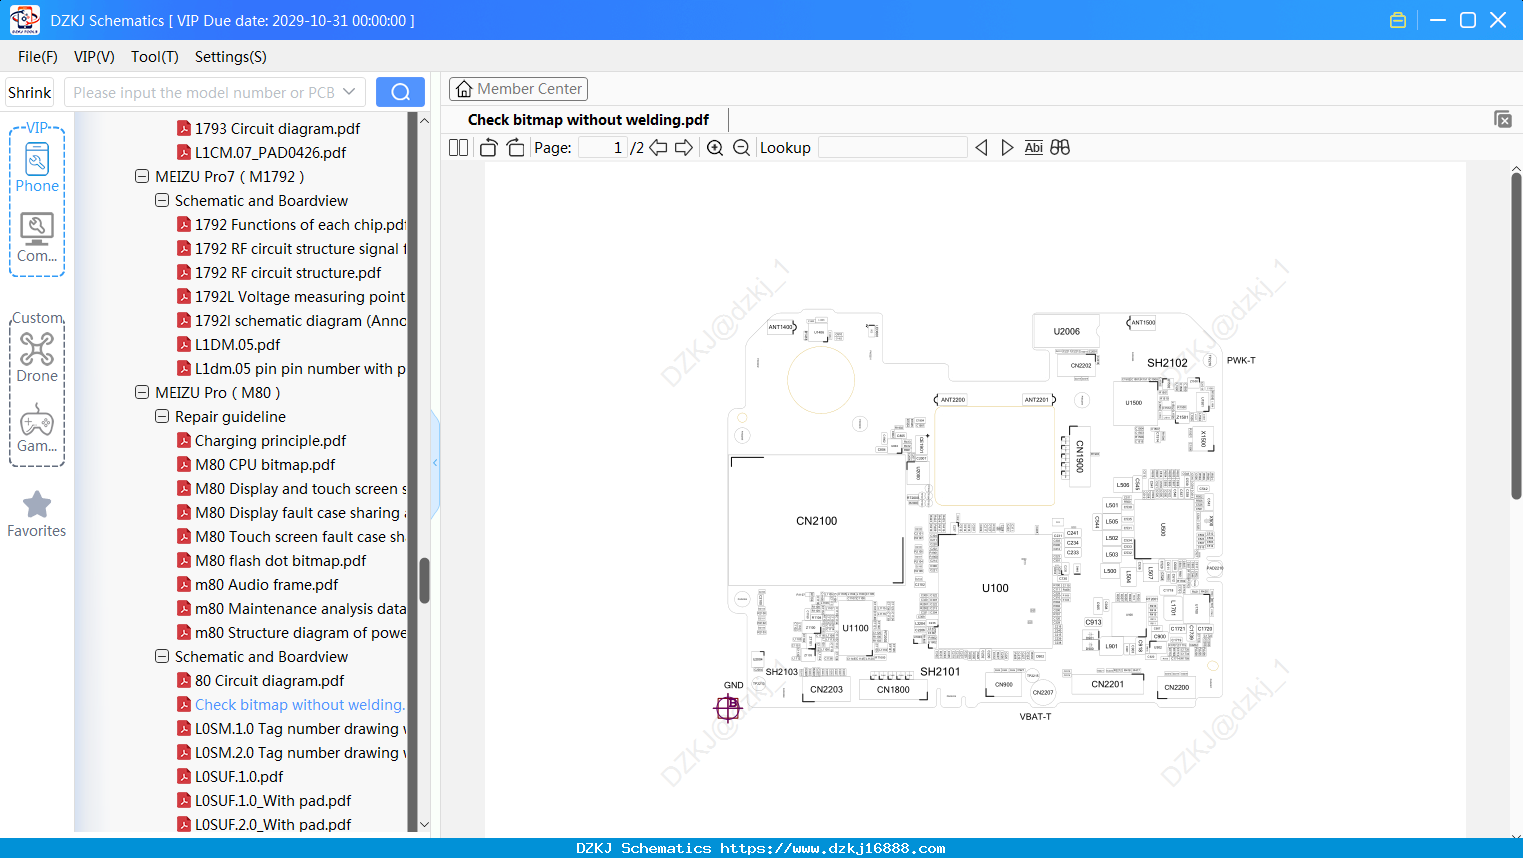The image size is (1523, 858).
Task: Open M80 CPU bitmap.pdf
Action: click(265, 464)
